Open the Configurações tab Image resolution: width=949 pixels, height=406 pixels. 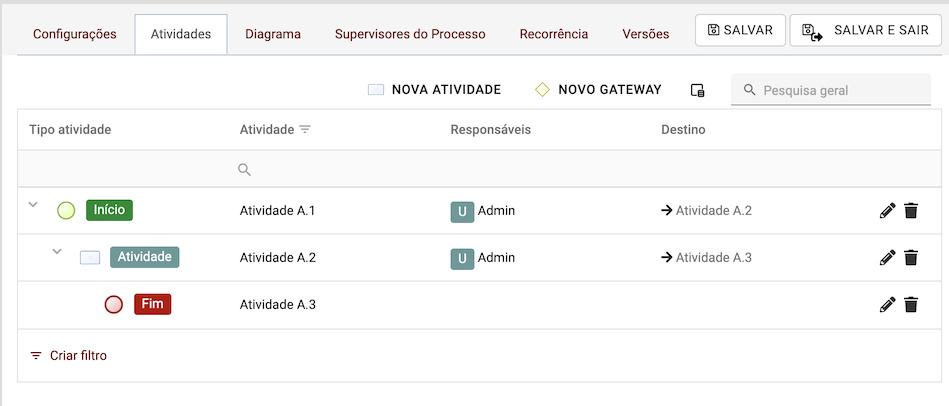75,34
